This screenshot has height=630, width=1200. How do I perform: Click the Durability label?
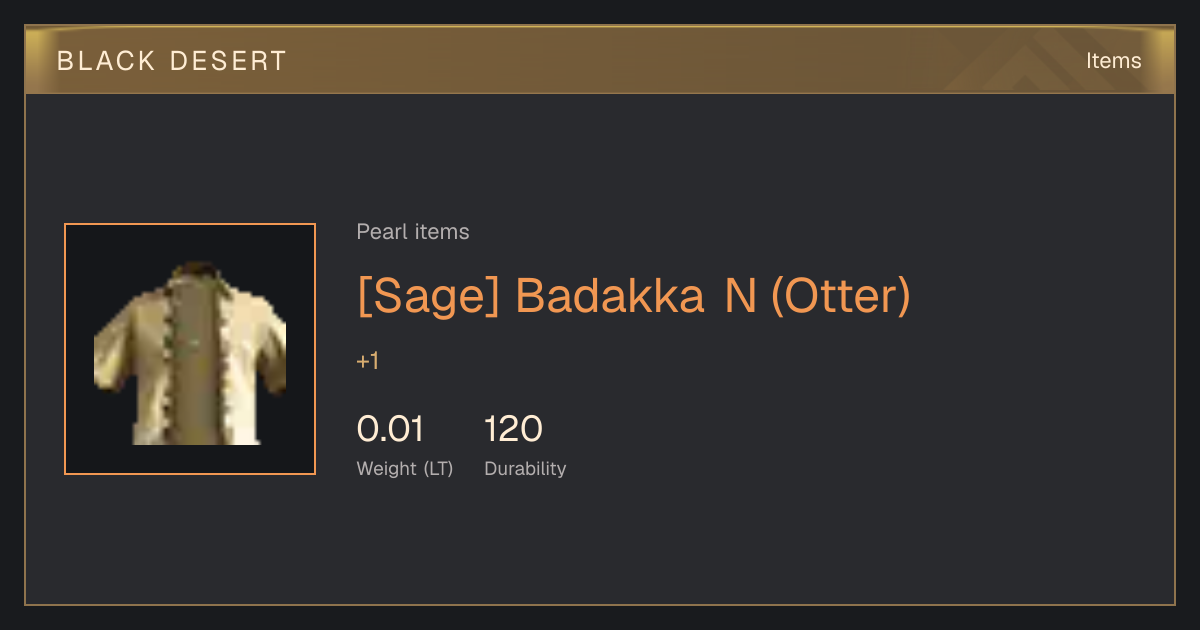[525, 469]
